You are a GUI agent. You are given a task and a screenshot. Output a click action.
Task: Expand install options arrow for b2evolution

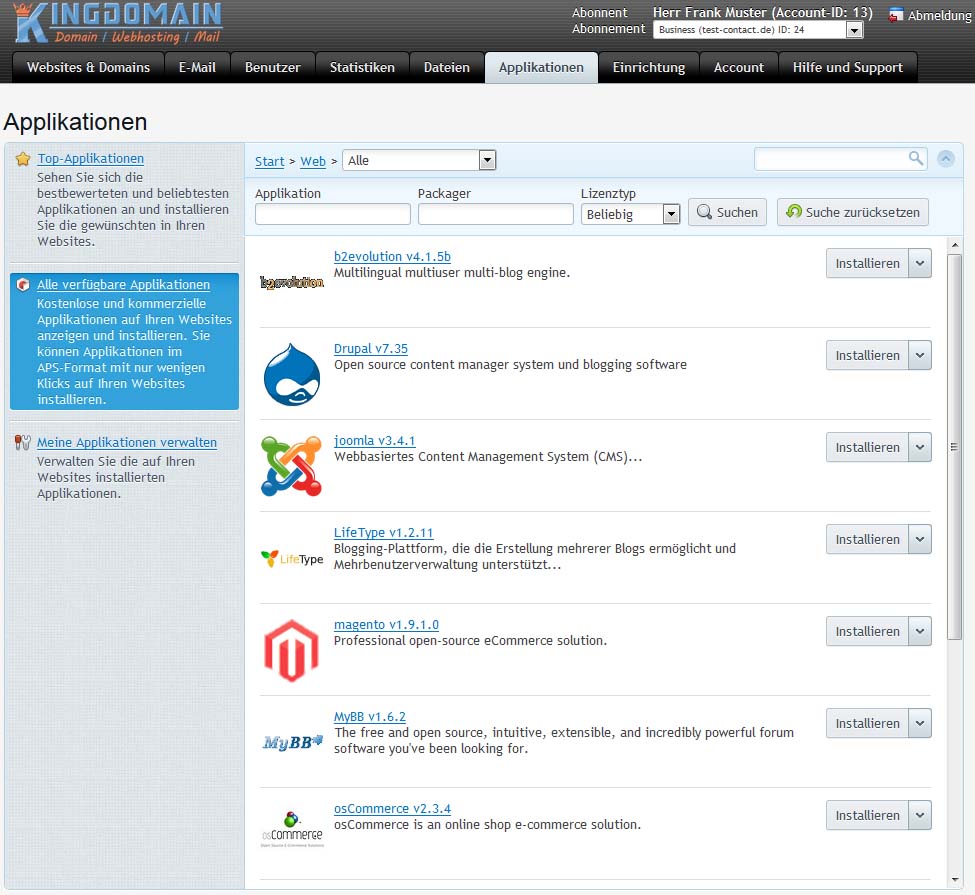(x=920, y=263)
